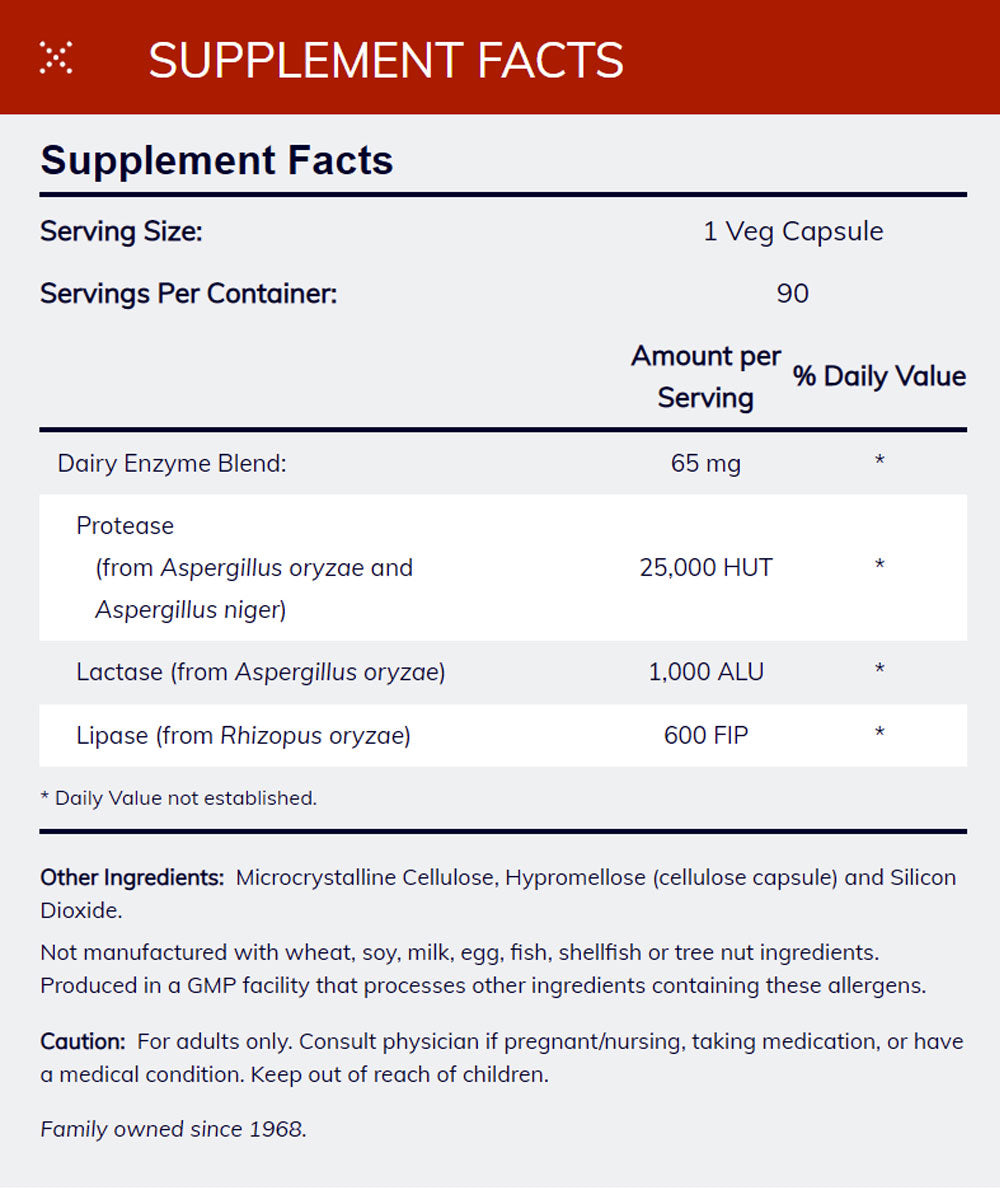Select the Lipase ingredient row
This screenshot has height=1190, width=1000.
tap(243, 736)
